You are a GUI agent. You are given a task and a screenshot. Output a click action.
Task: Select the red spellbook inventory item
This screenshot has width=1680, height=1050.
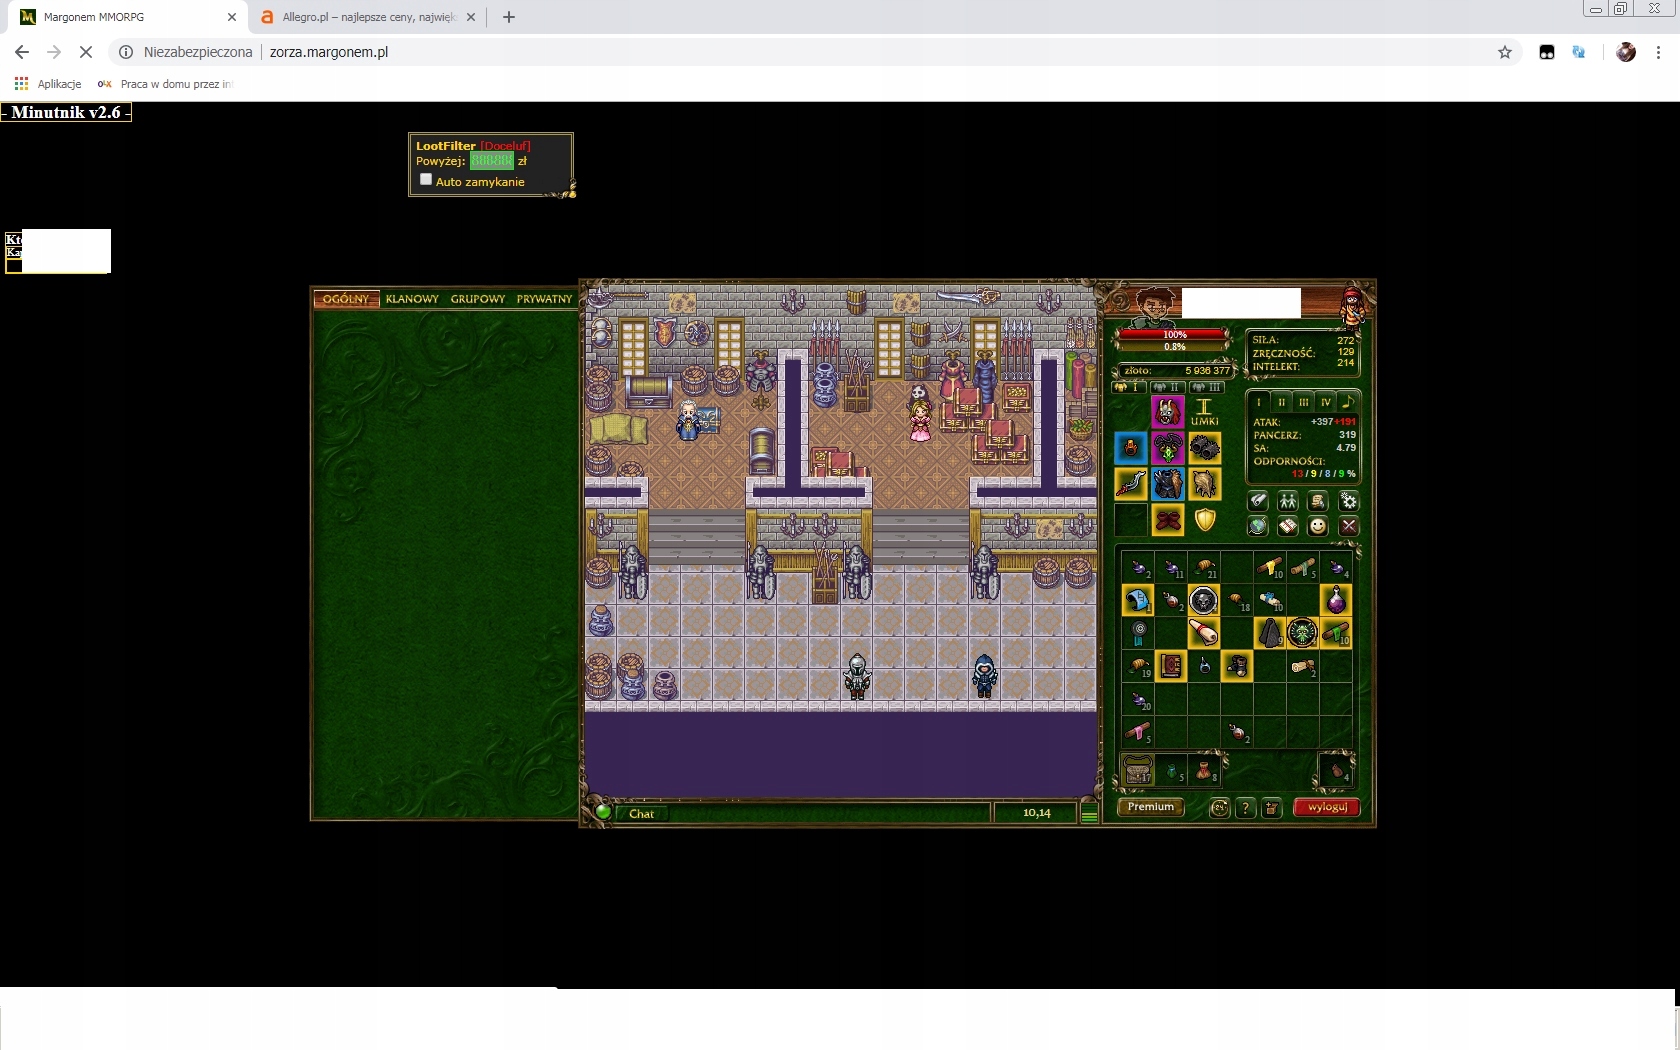click(1171, 666)
